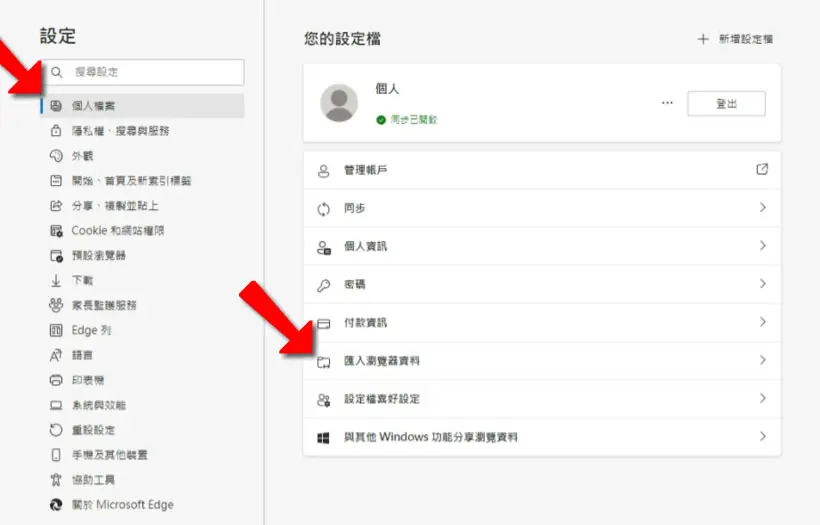Expand the 同步 sync row chevron
Screen dimensions: 820x525
[x=763, y=208]
